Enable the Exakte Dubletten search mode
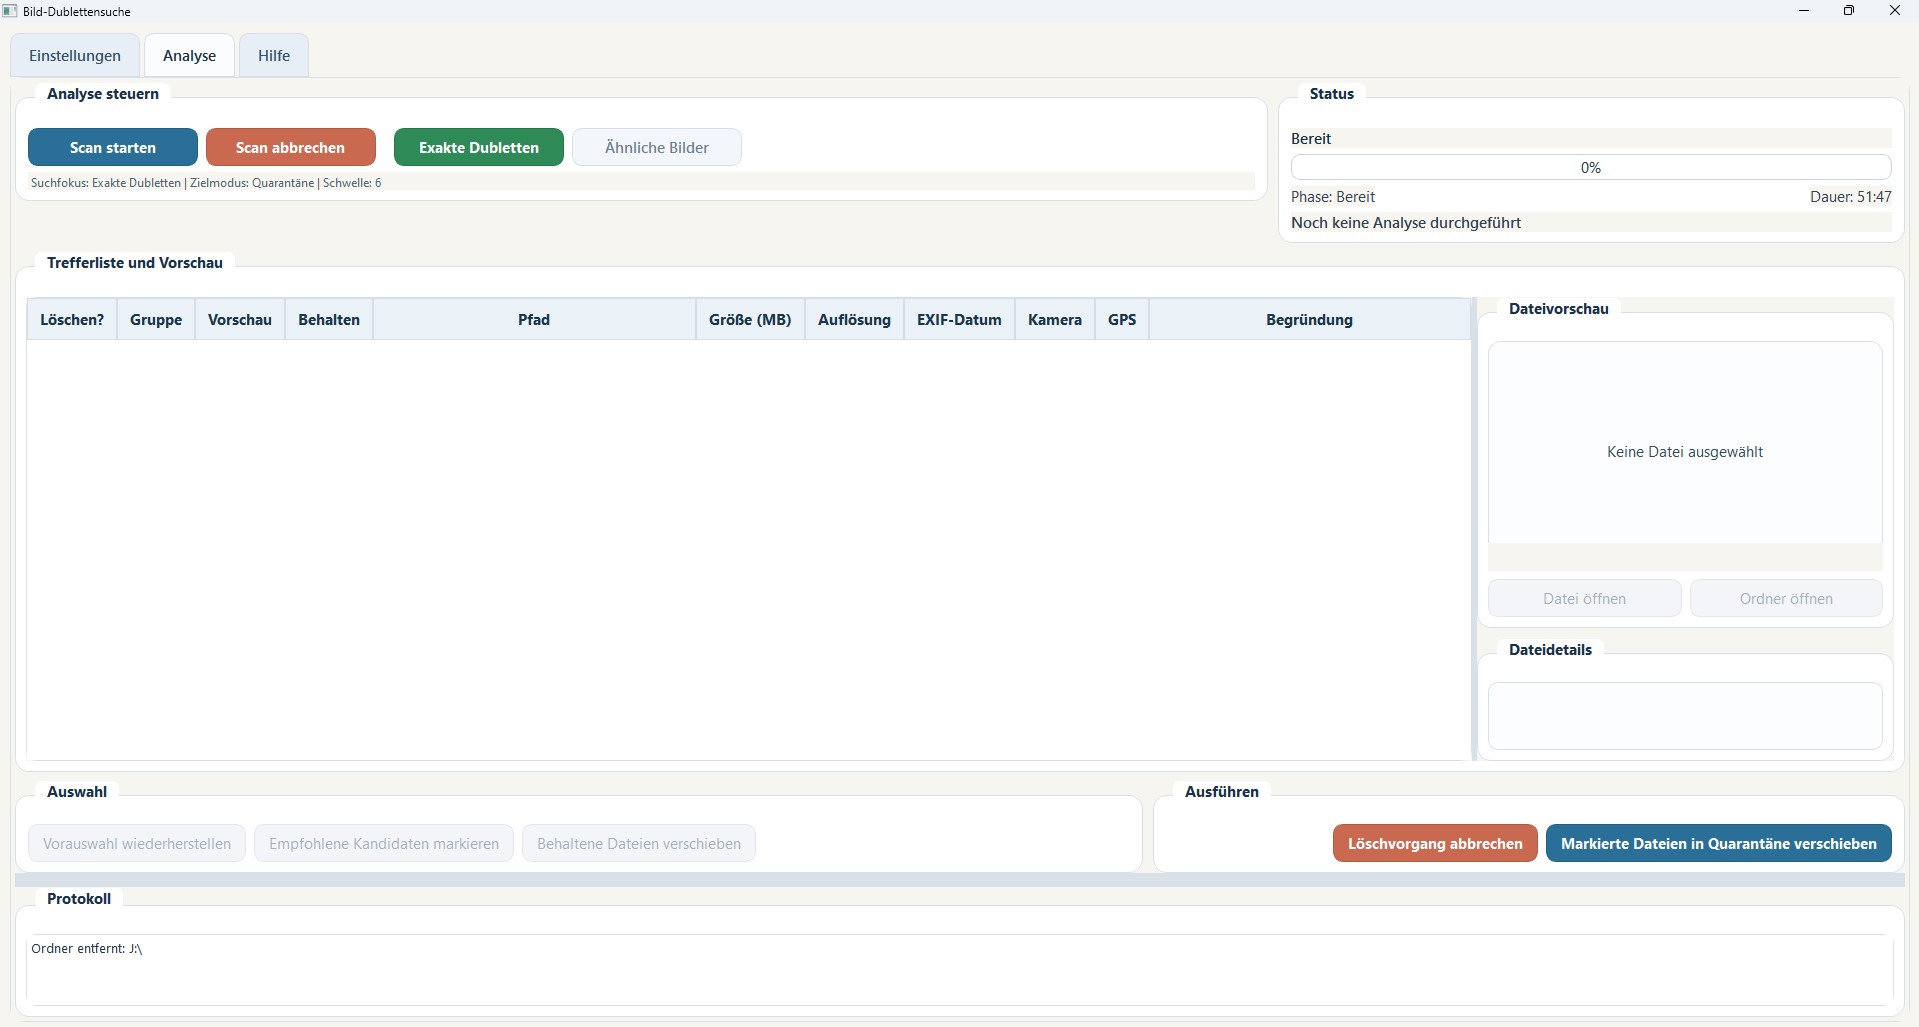Viewport: 1919px width, 1027px height. point(478,147)
